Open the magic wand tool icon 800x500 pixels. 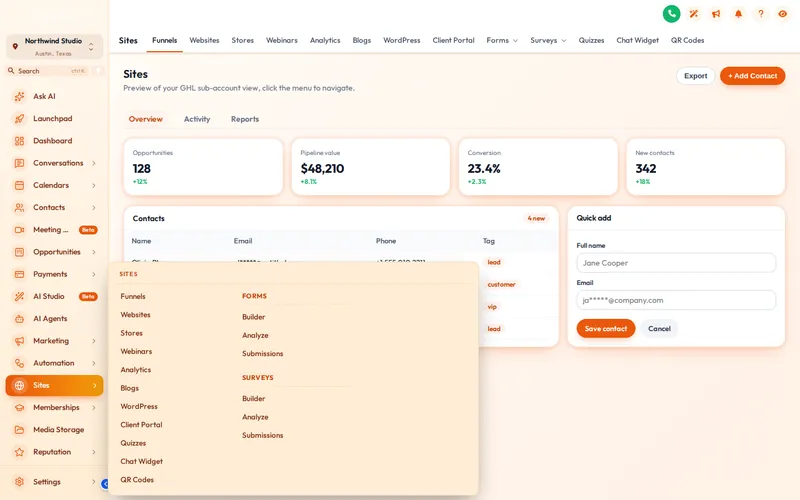(x=693, y=14)
